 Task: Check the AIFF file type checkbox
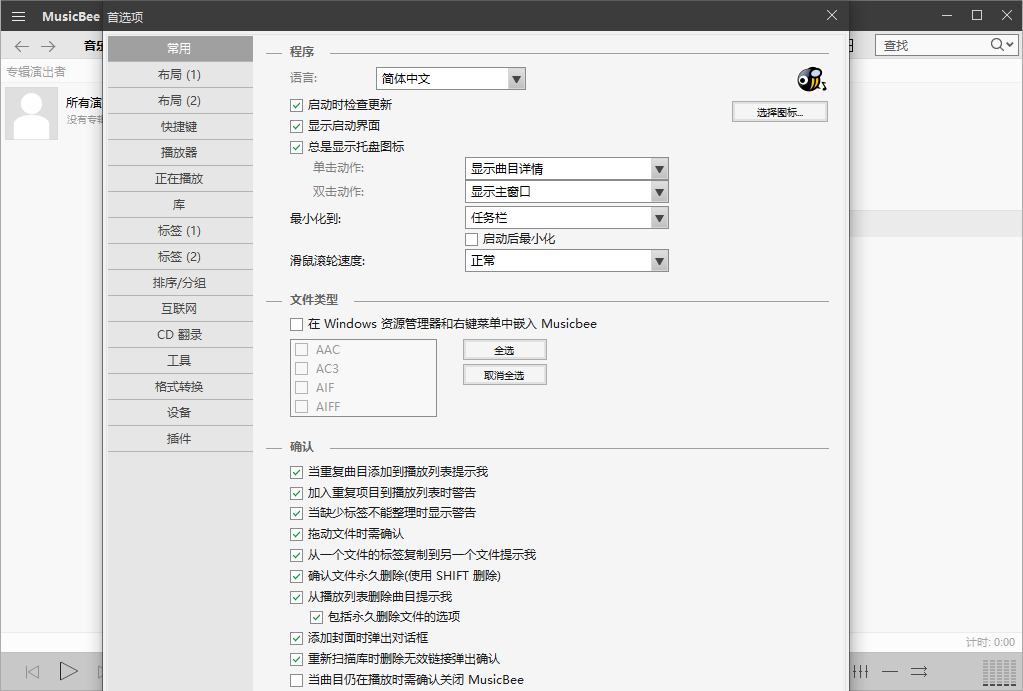tap(301, 407)
